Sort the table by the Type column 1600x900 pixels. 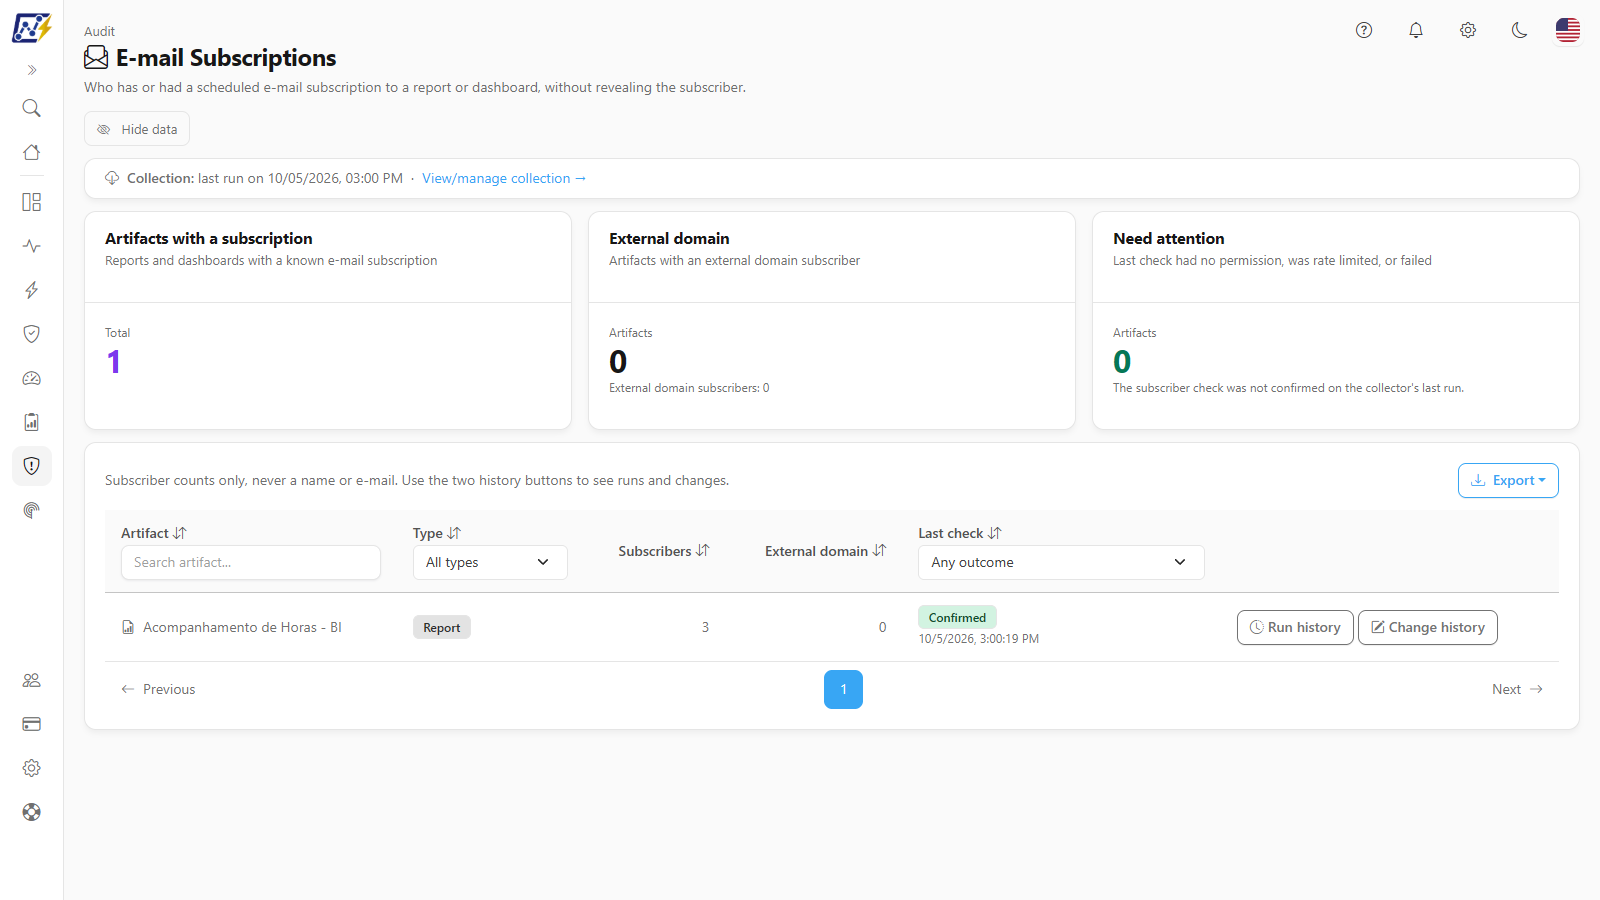pos(437,533)
